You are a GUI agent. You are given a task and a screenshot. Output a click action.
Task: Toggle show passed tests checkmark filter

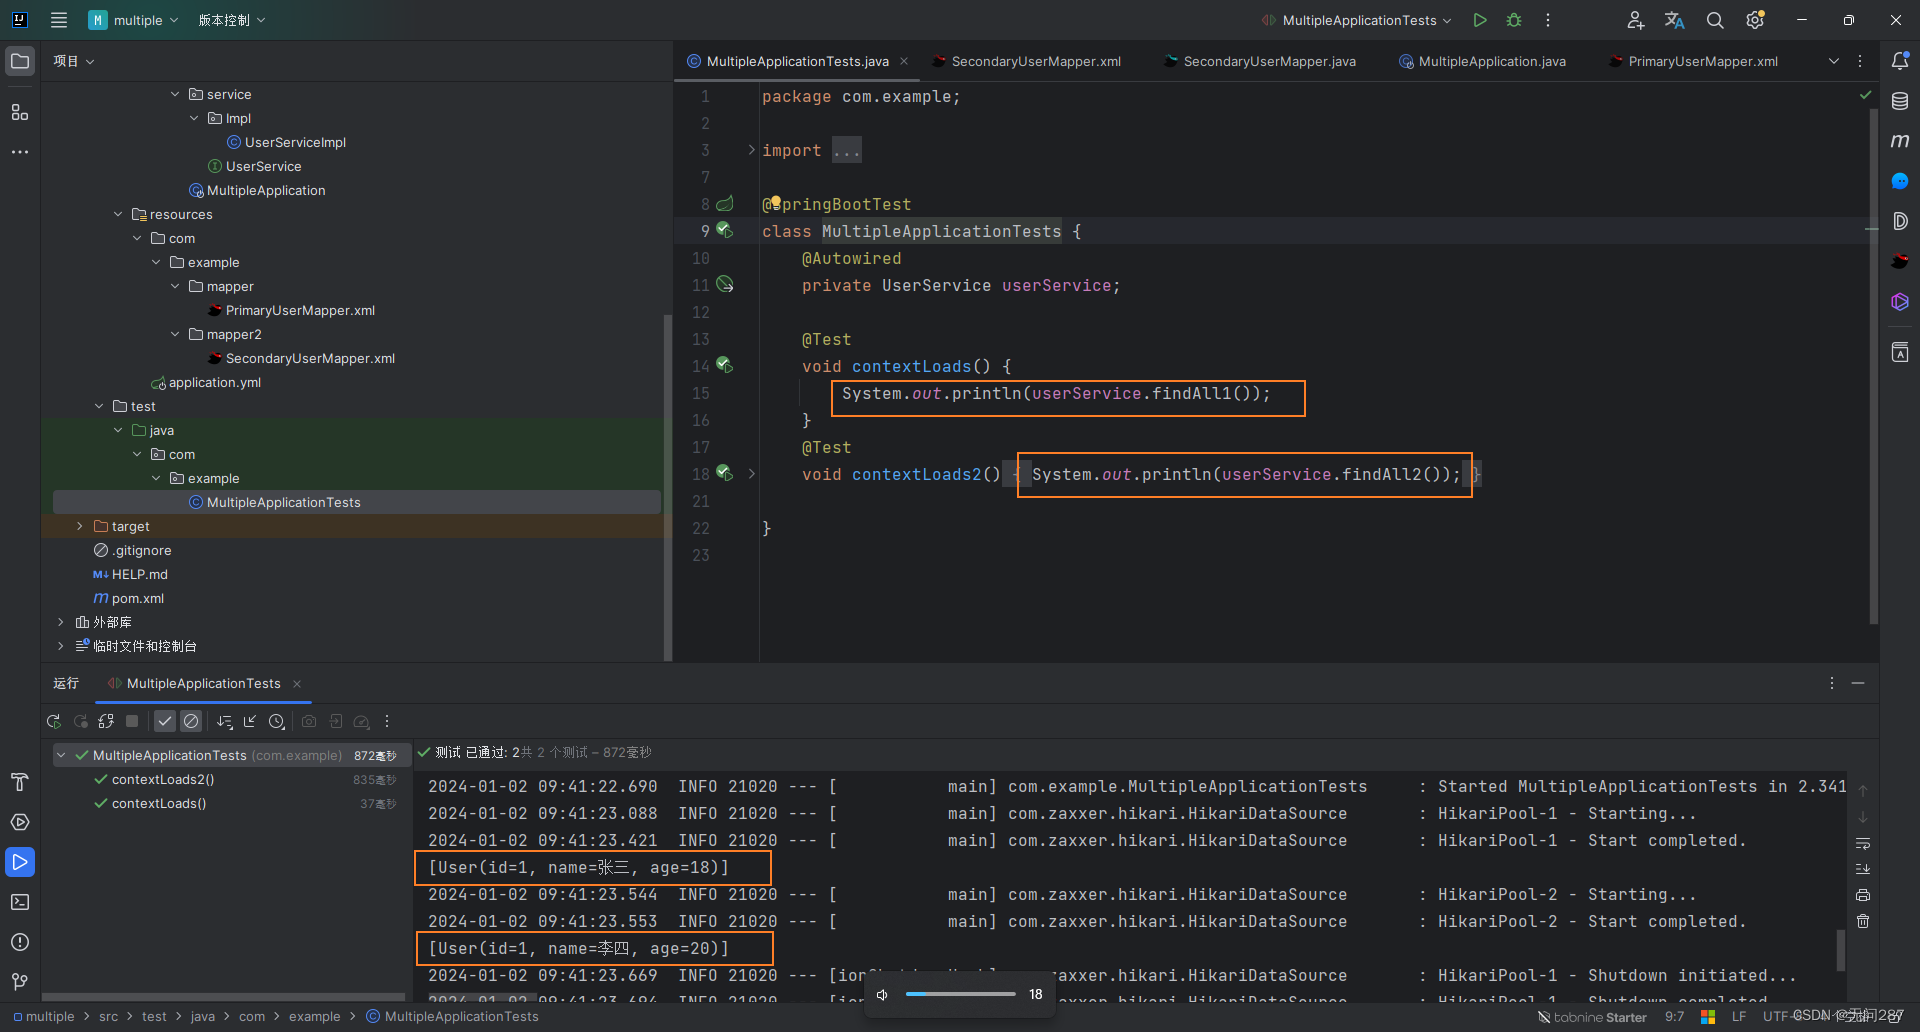165,721
